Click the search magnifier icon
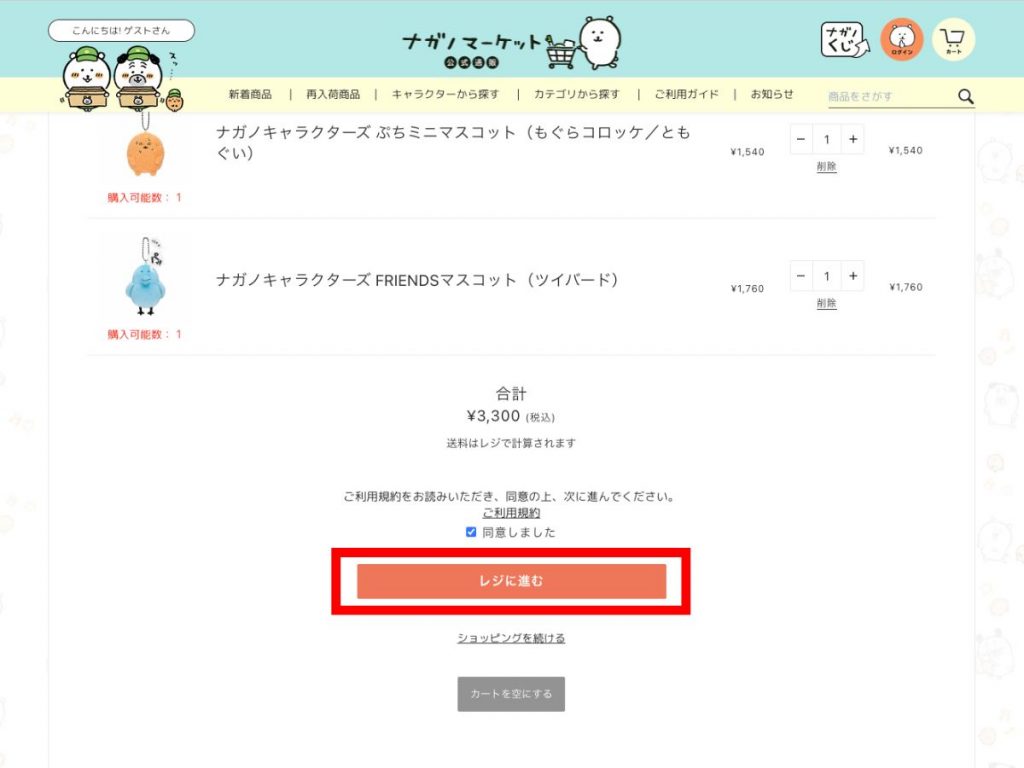Screen dimensions: 1024x768 click(965, 96)
